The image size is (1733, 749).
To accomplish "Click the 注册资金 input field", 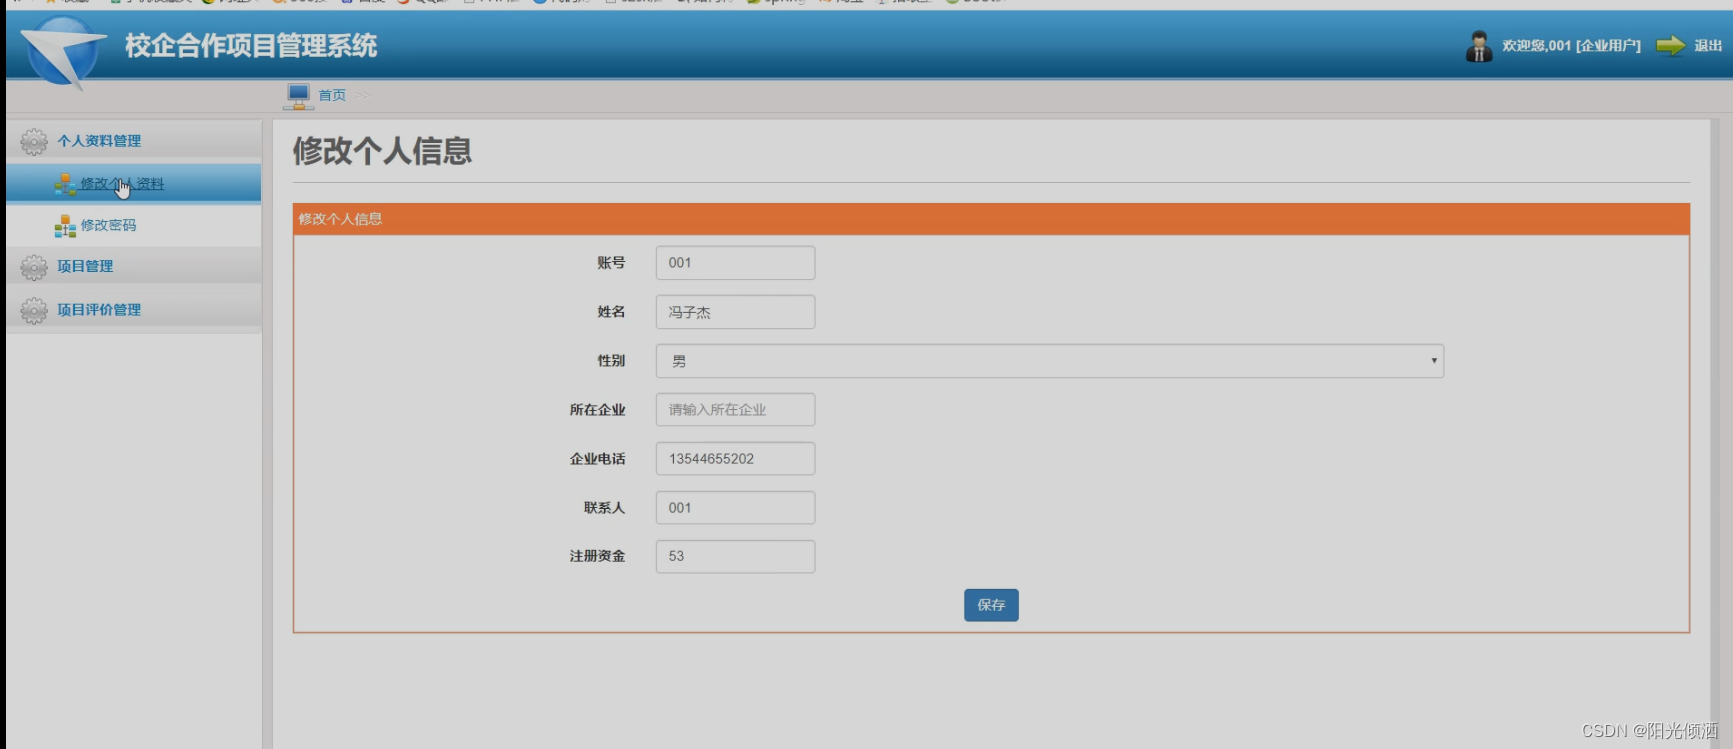I will (x=735, y=556).
